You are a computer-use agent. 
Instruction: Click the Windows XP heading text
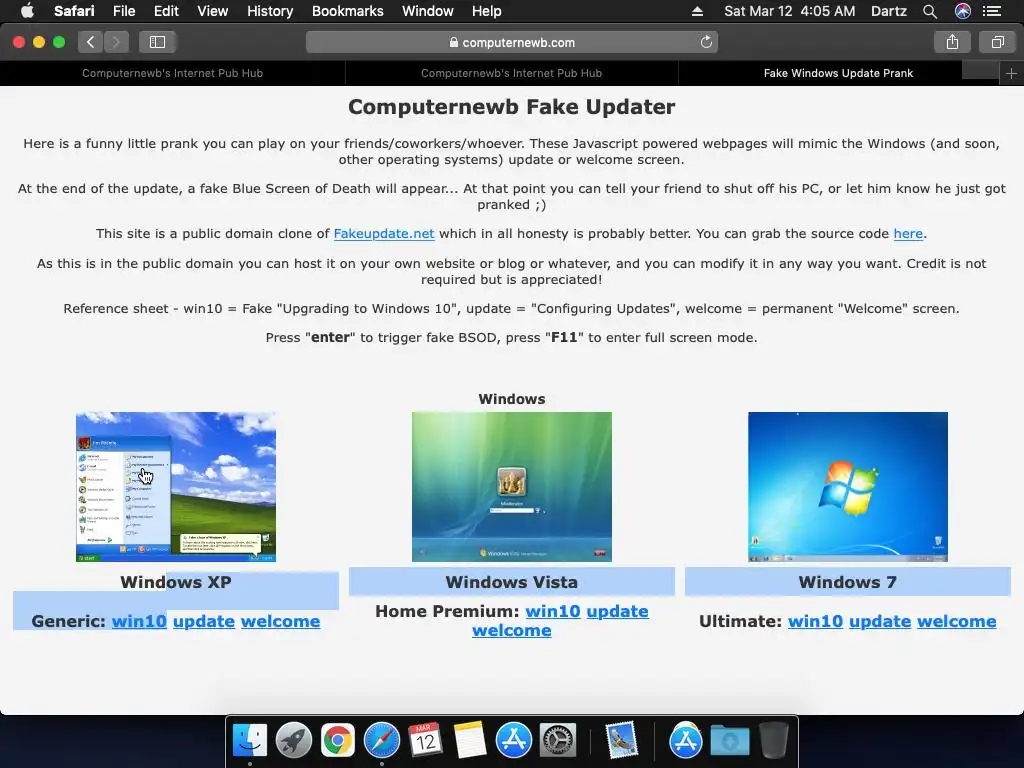[x=176, y=582]
